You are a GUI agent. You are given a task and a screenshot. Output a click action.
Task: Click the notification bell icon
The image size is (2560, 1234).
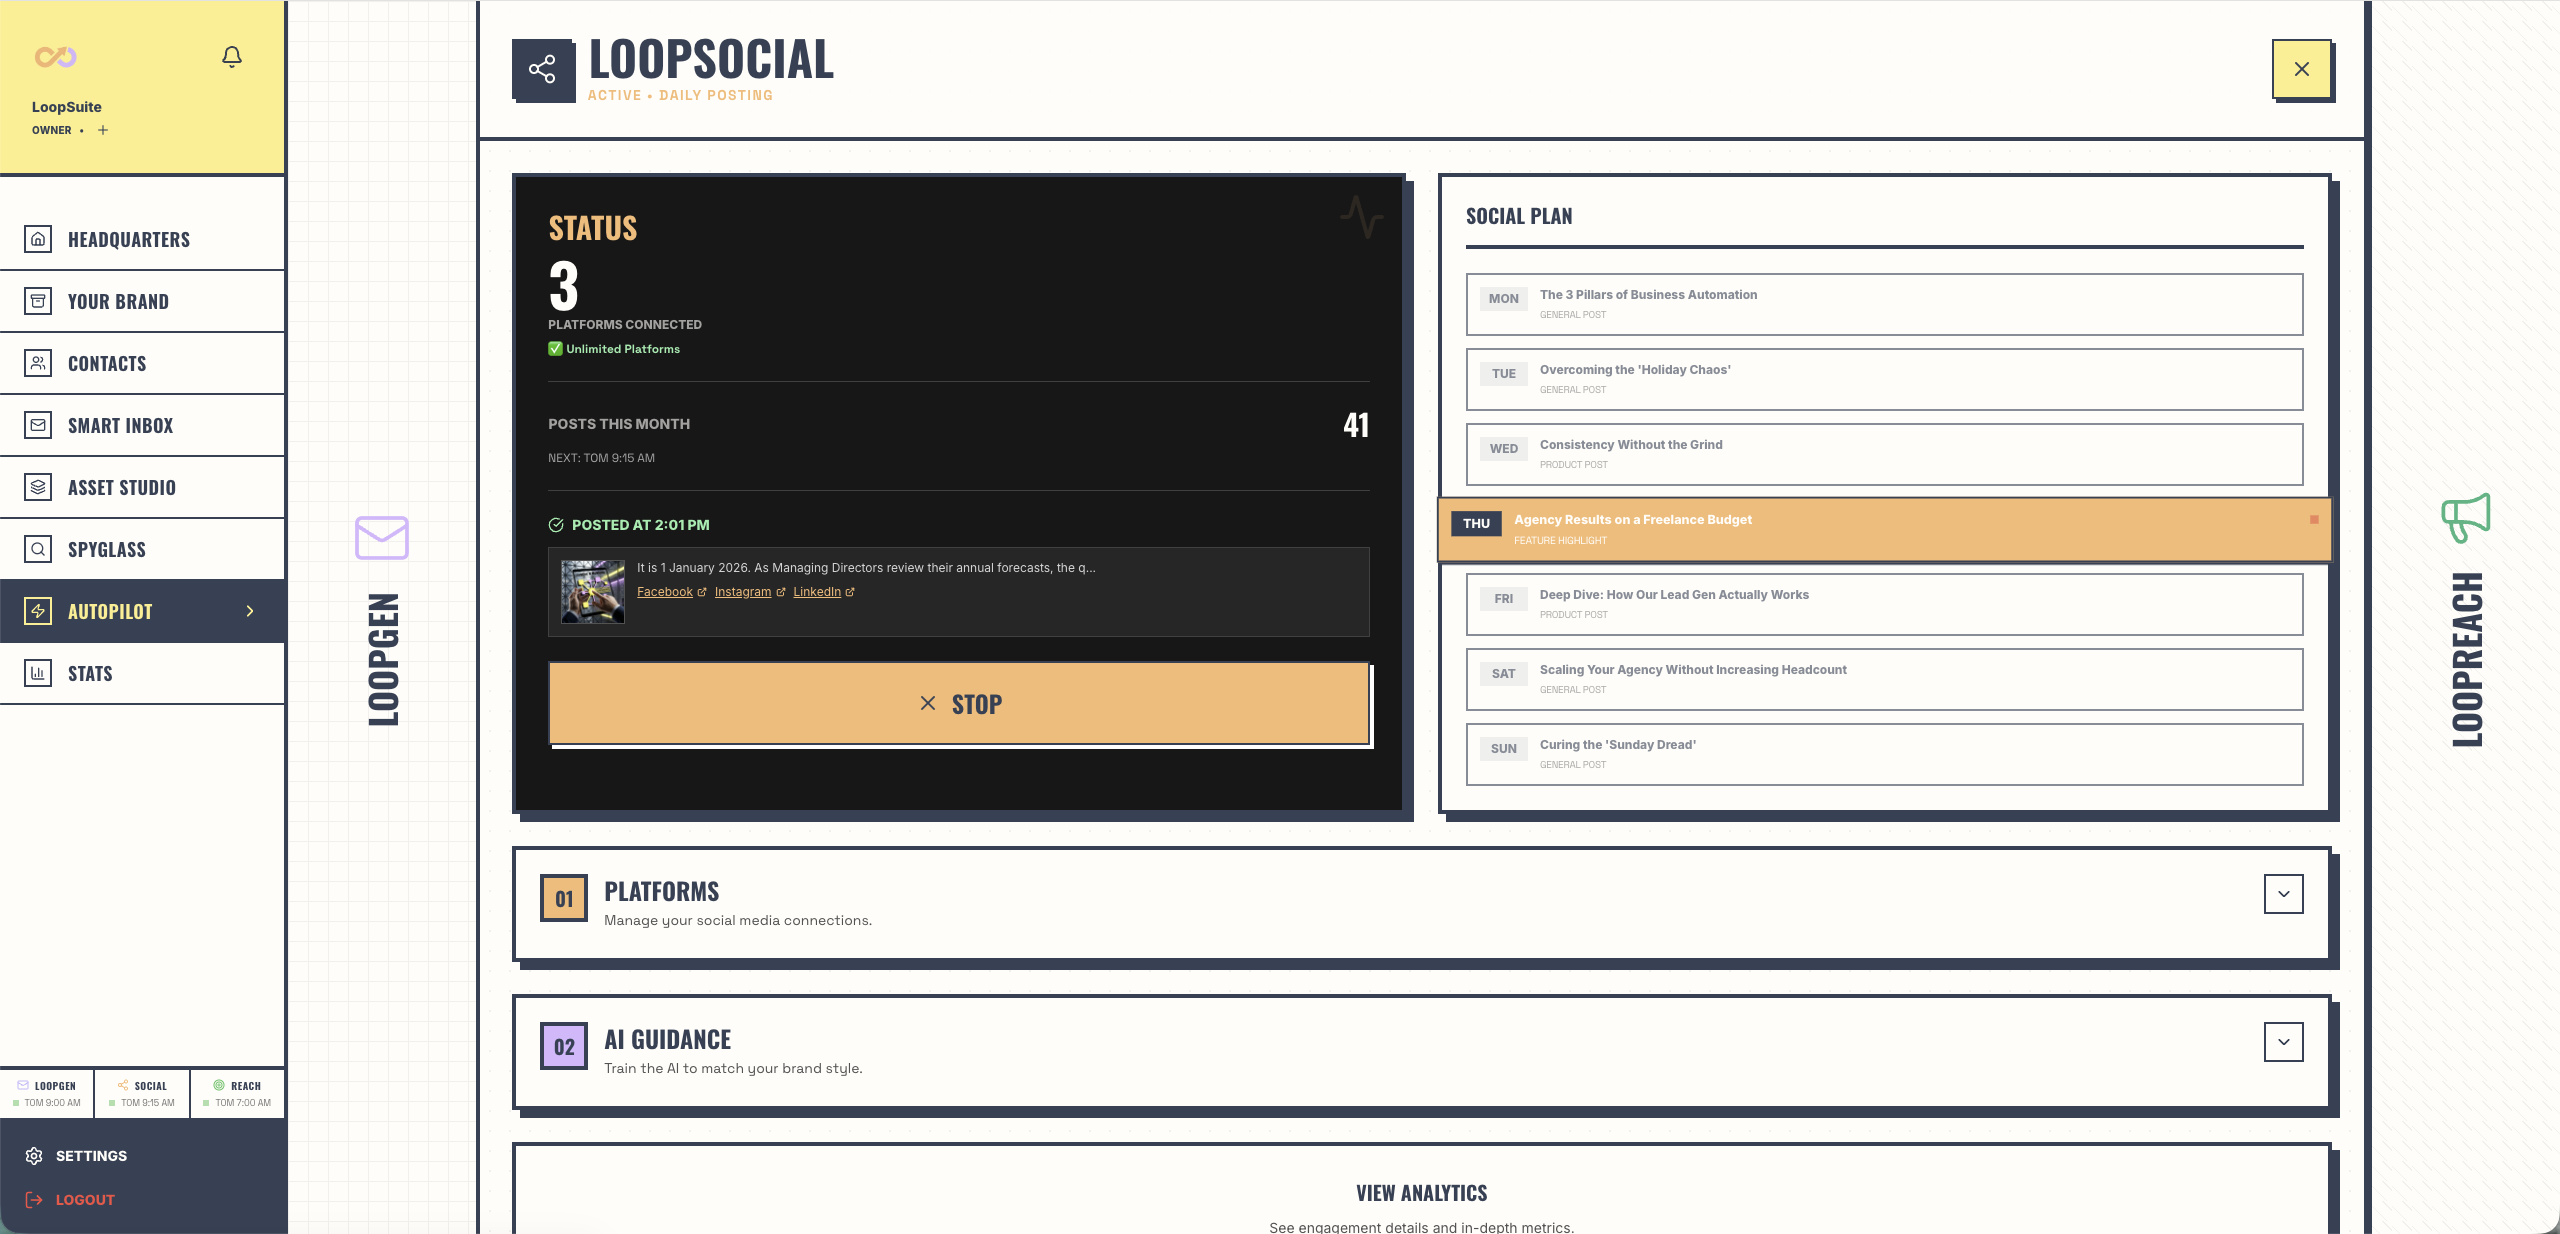pos(232,57)
